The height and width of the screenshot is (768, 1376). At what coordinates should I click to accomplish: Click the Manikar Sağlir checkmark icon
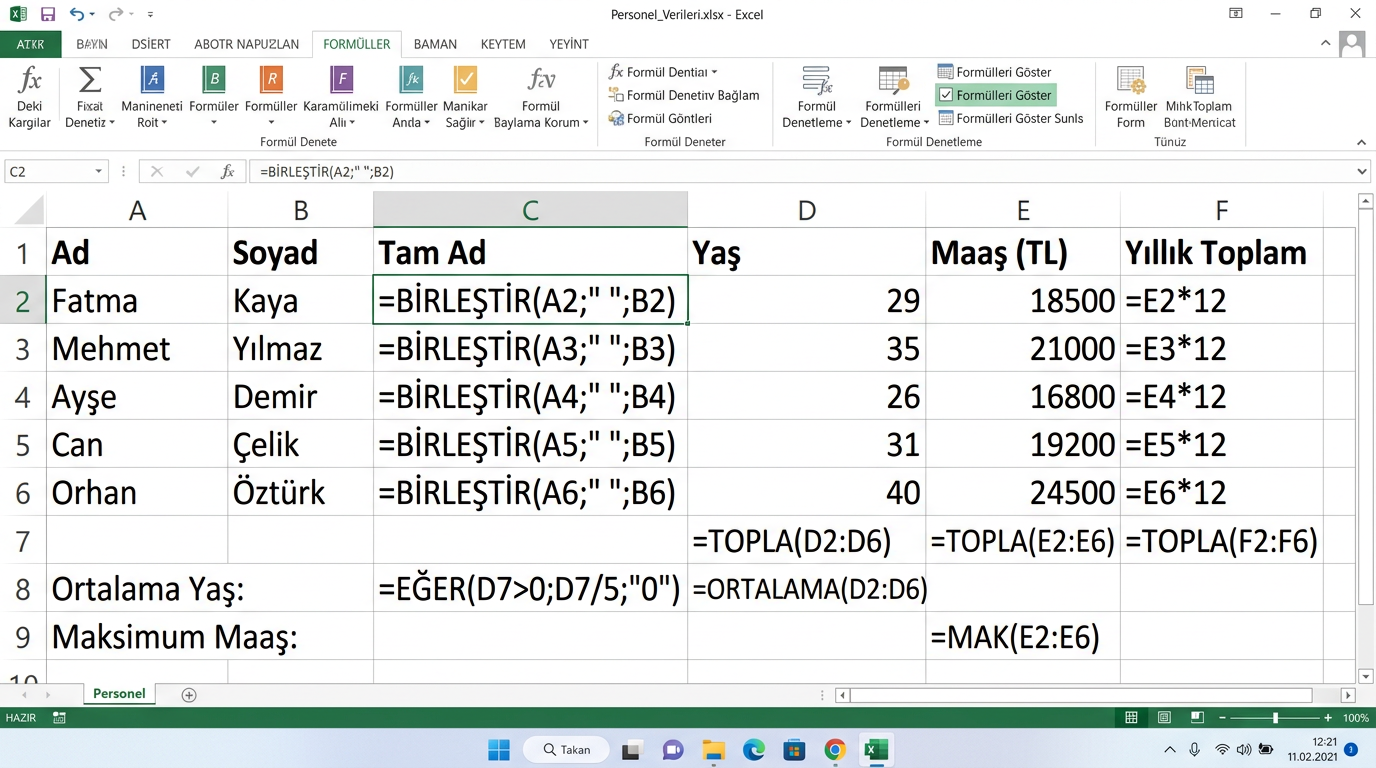pos(465,80)
